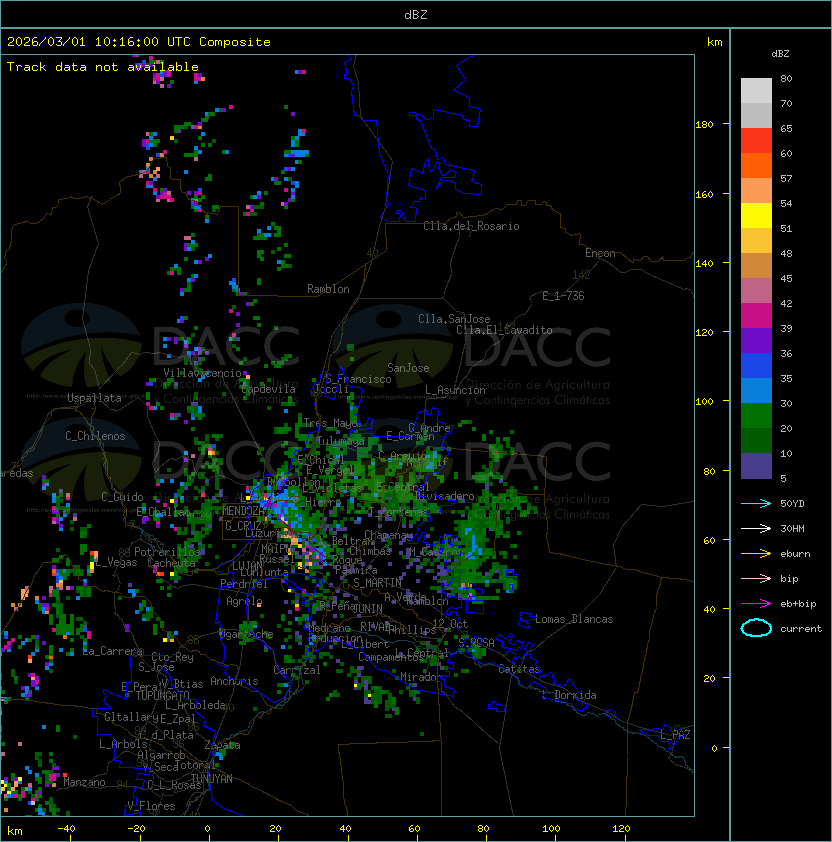Click the 'S_MARTIN' map label
Viewport: 832px width, 842px height.
[x=377, y=583]
